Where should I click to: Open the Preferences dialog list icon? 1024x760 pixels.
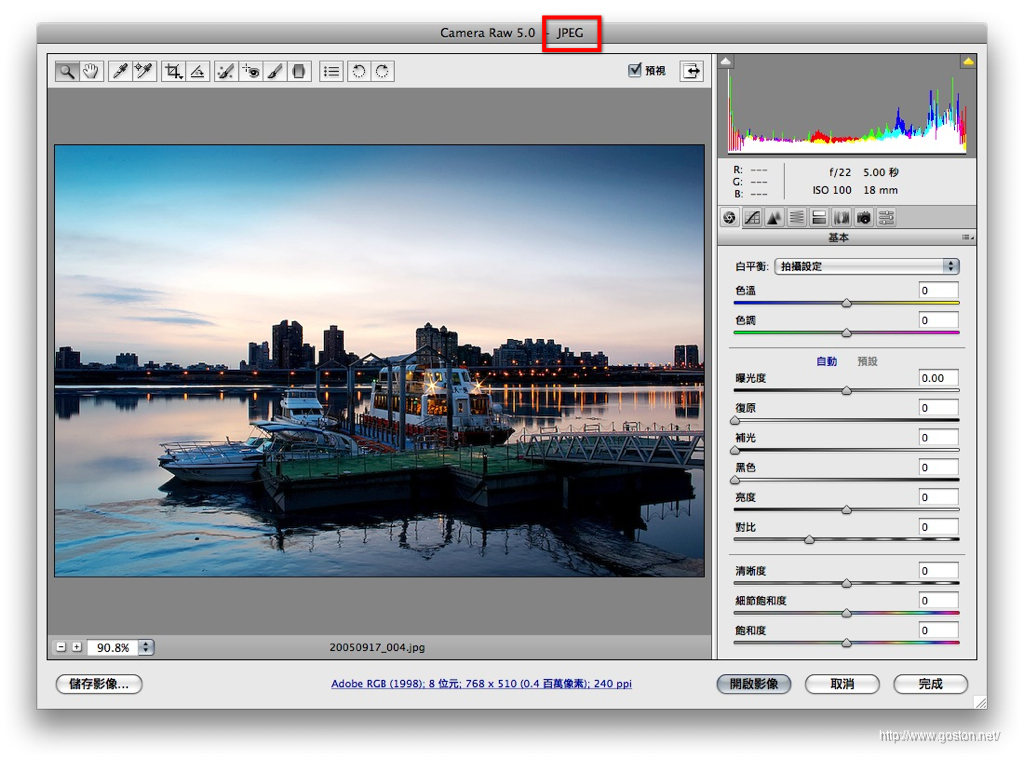pos(331,71)
